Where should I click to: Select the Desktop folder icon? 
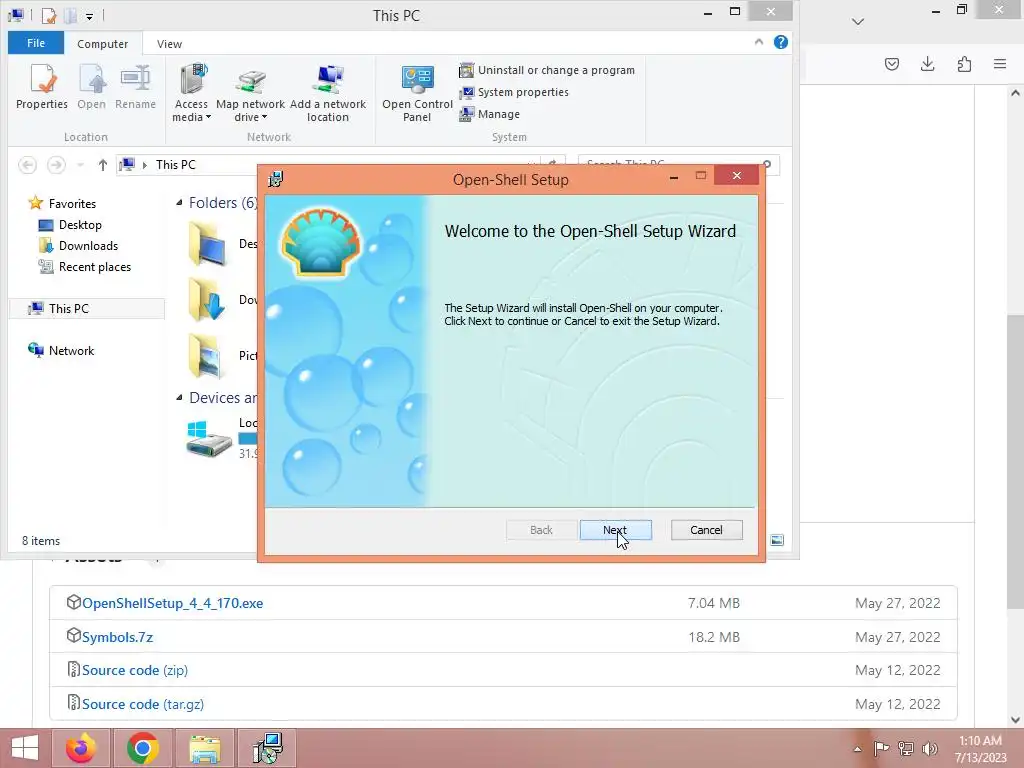208,244
